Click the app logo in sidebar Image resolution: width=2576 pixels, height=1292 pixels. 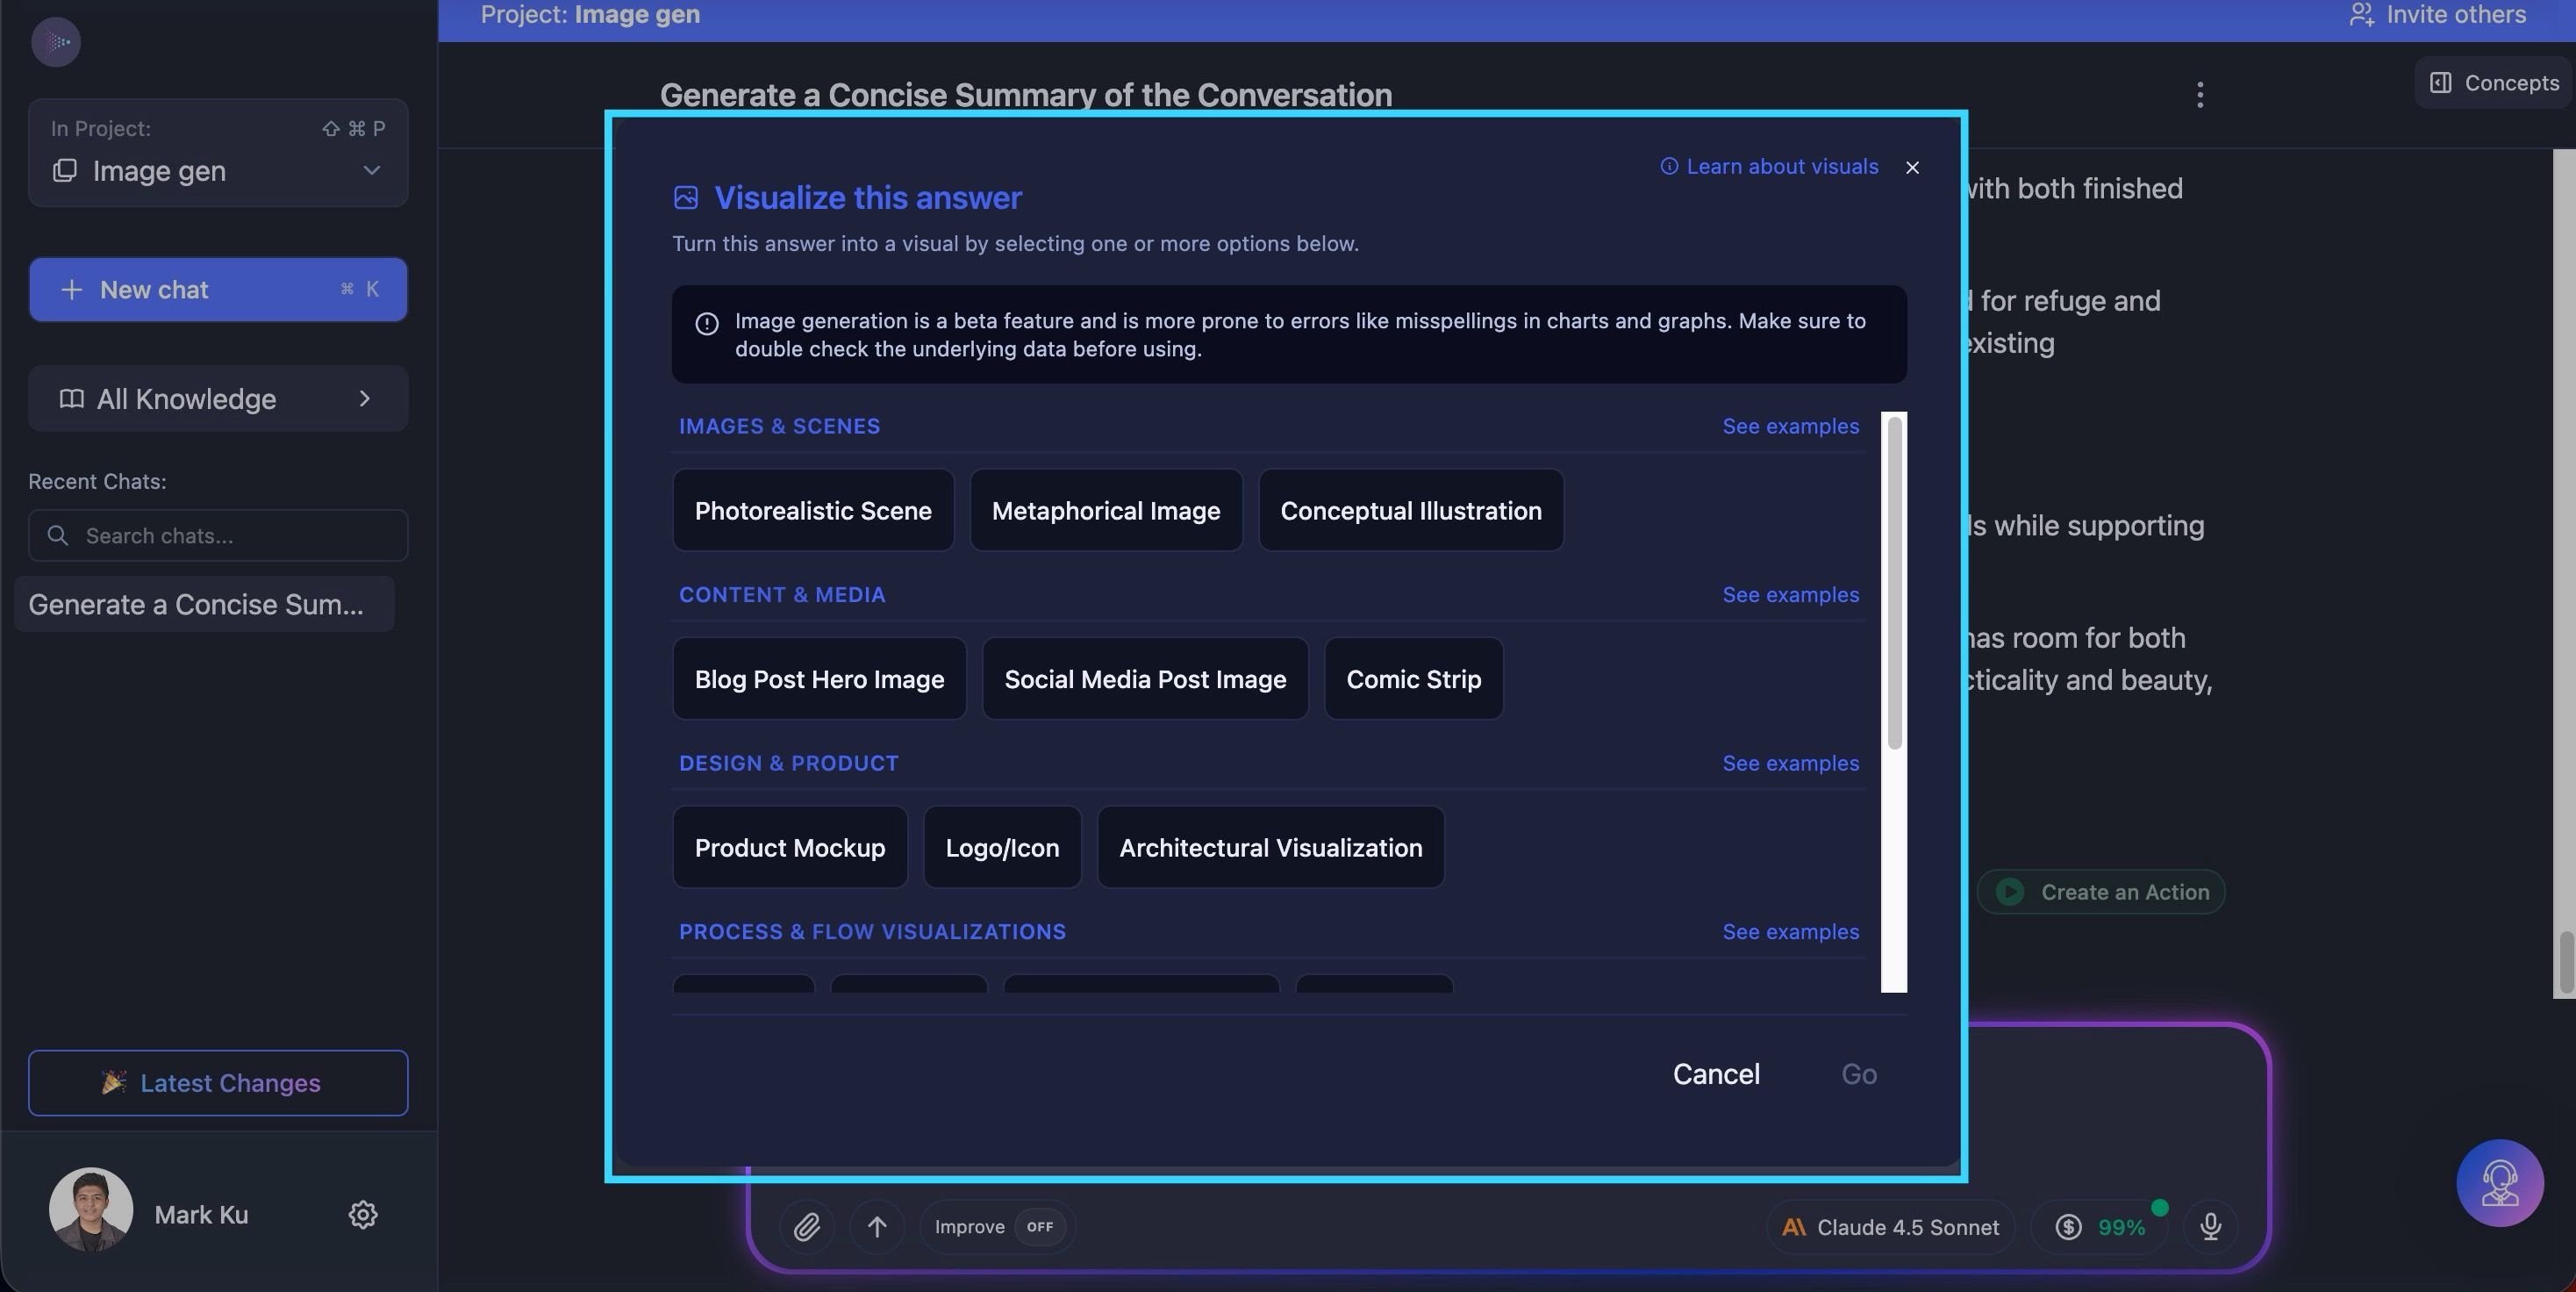pyautogui.click(x=56, y=42)
